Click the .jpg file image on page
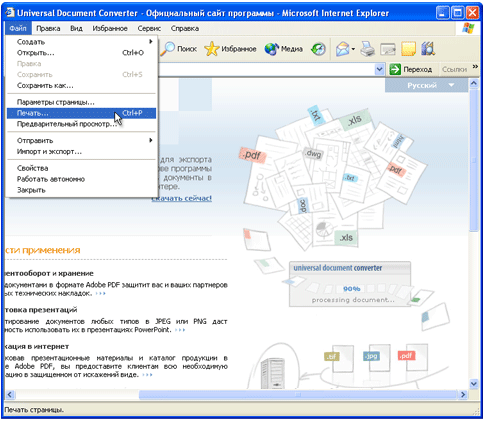The image size is (484, 422). [377, 358]
